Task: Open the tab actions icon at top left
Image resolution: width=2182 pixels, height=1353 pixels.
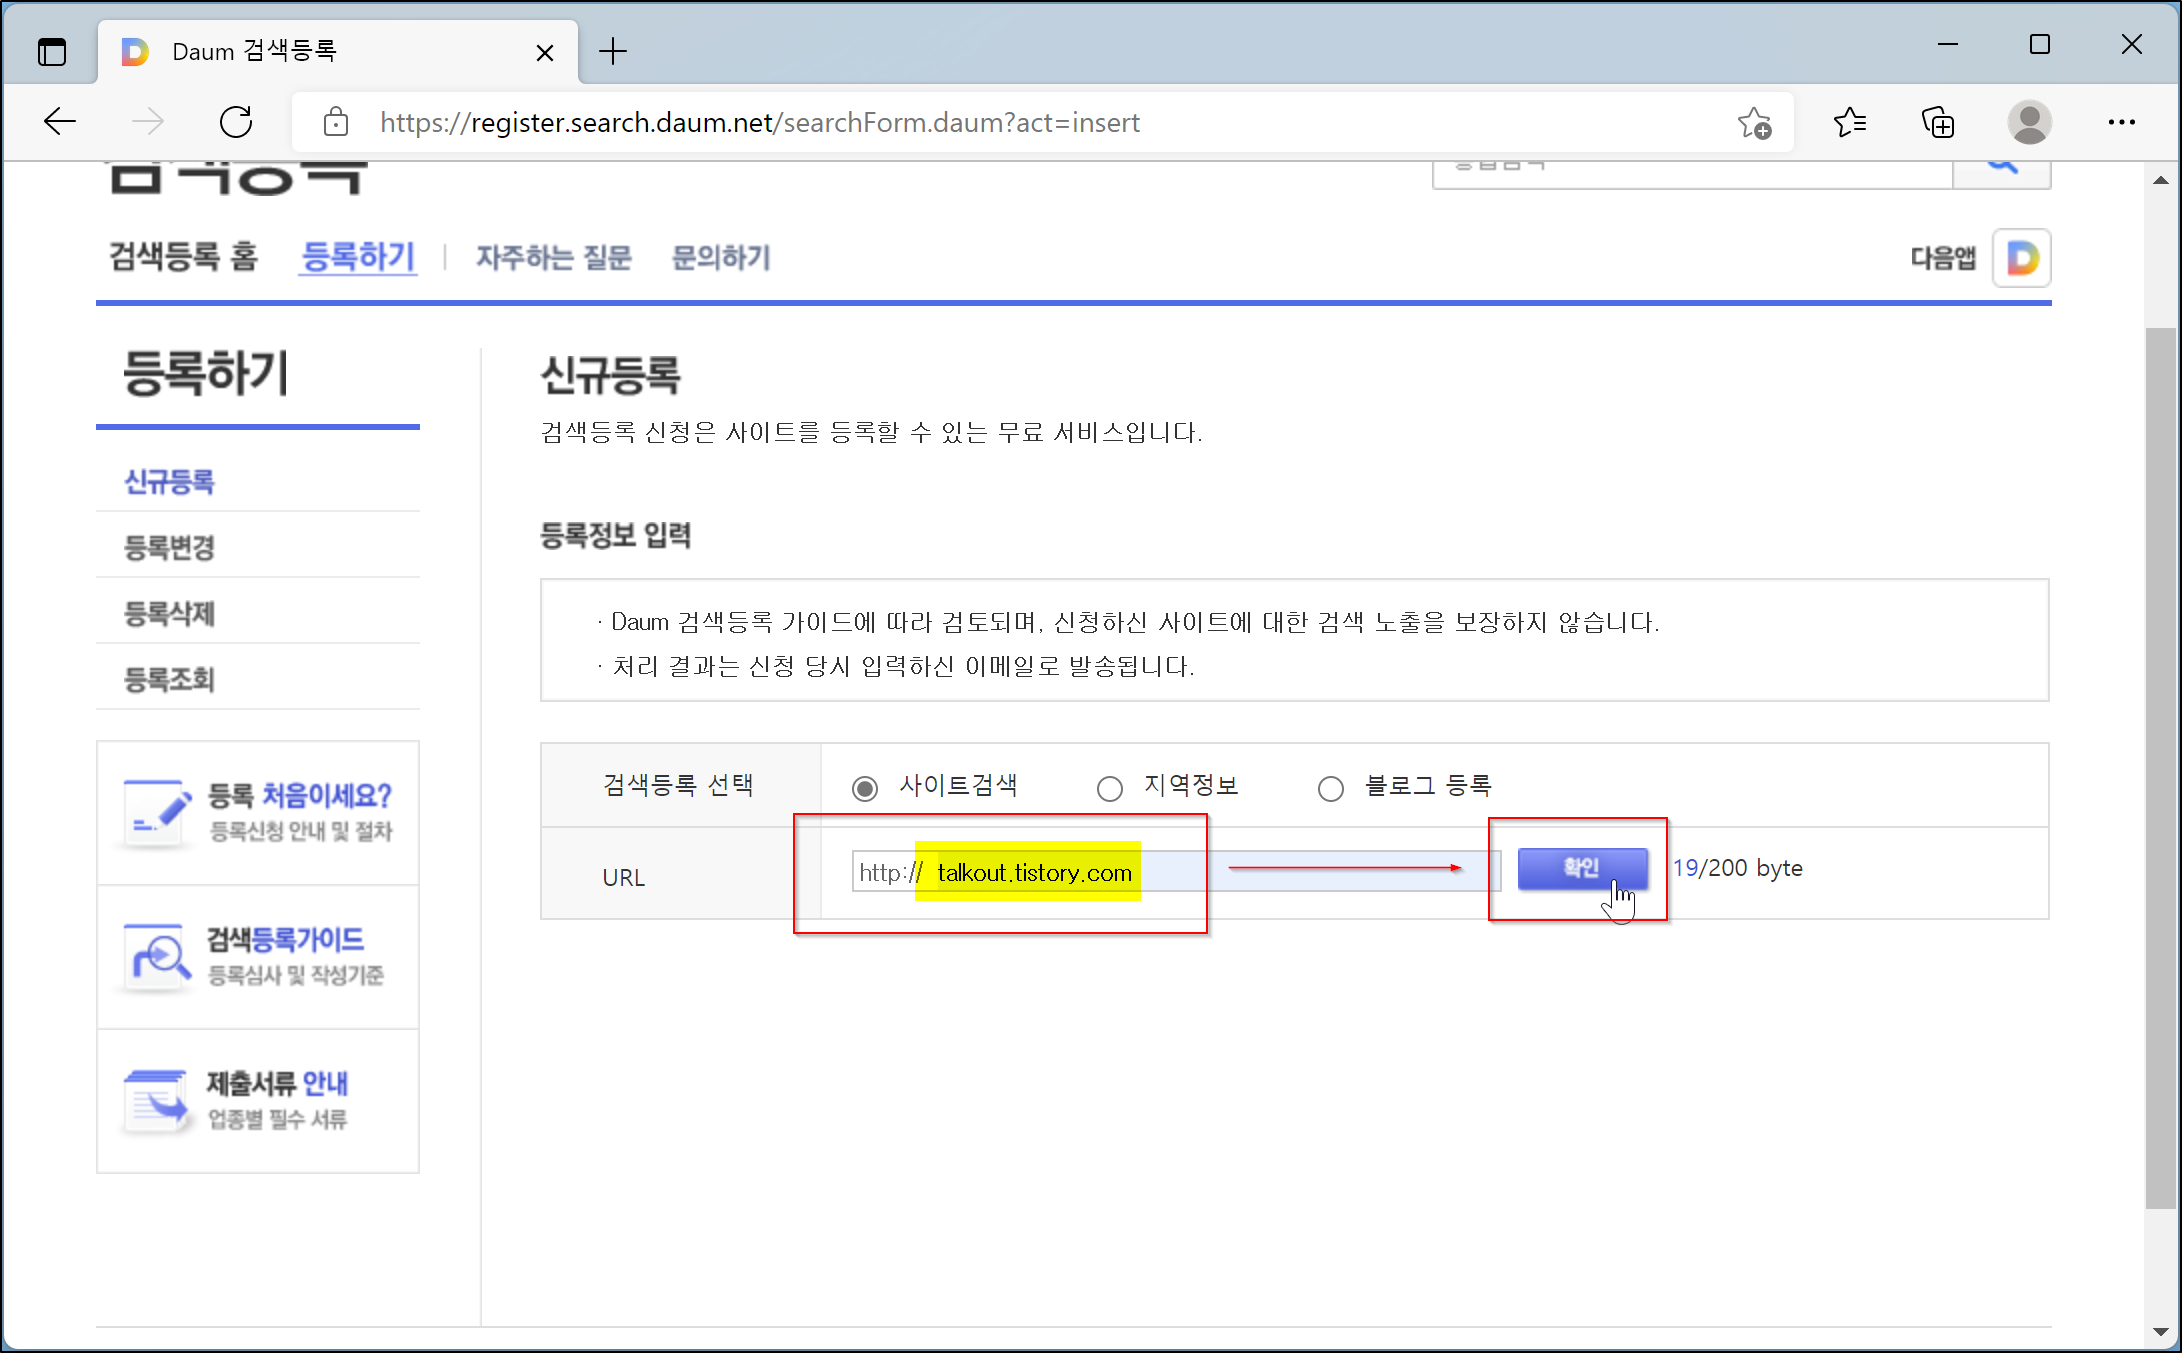Action: pyautogui.click(x=52, y=51)
